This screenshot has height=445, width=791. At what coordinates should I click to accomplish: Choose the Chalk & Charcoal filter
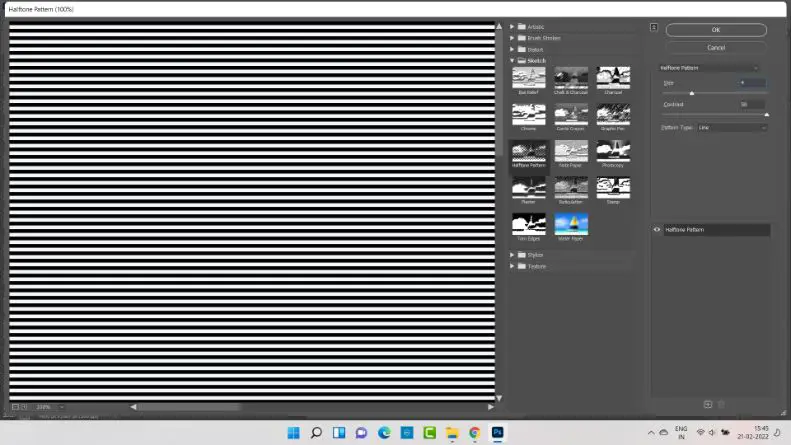click(571, 79)
